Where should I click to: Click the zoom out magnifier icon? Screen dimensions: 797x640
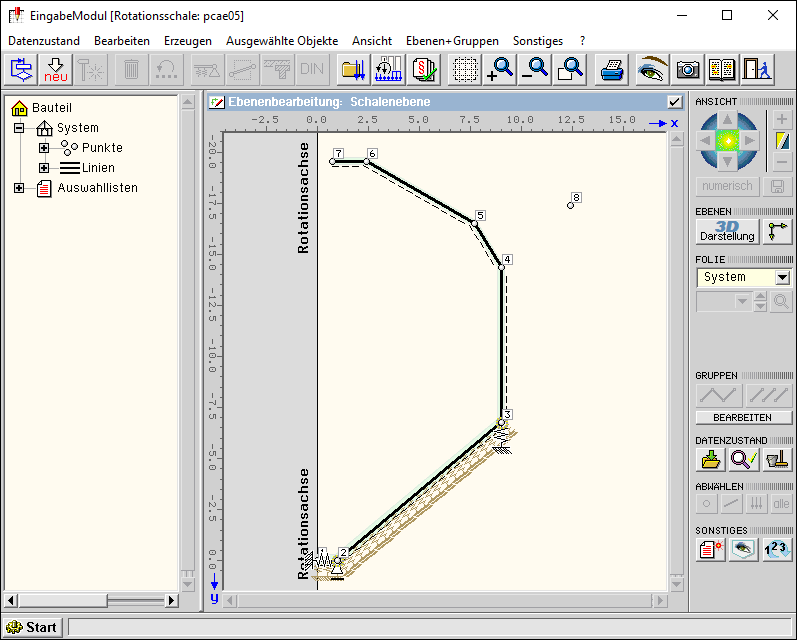click(535, 69)
